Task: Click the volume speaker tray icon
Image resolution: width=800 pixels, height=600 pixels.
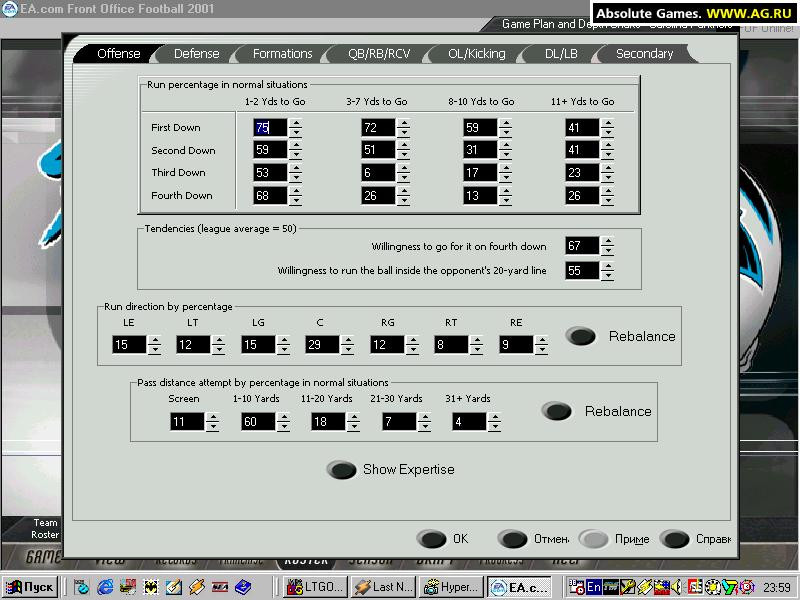Action: 677,587
